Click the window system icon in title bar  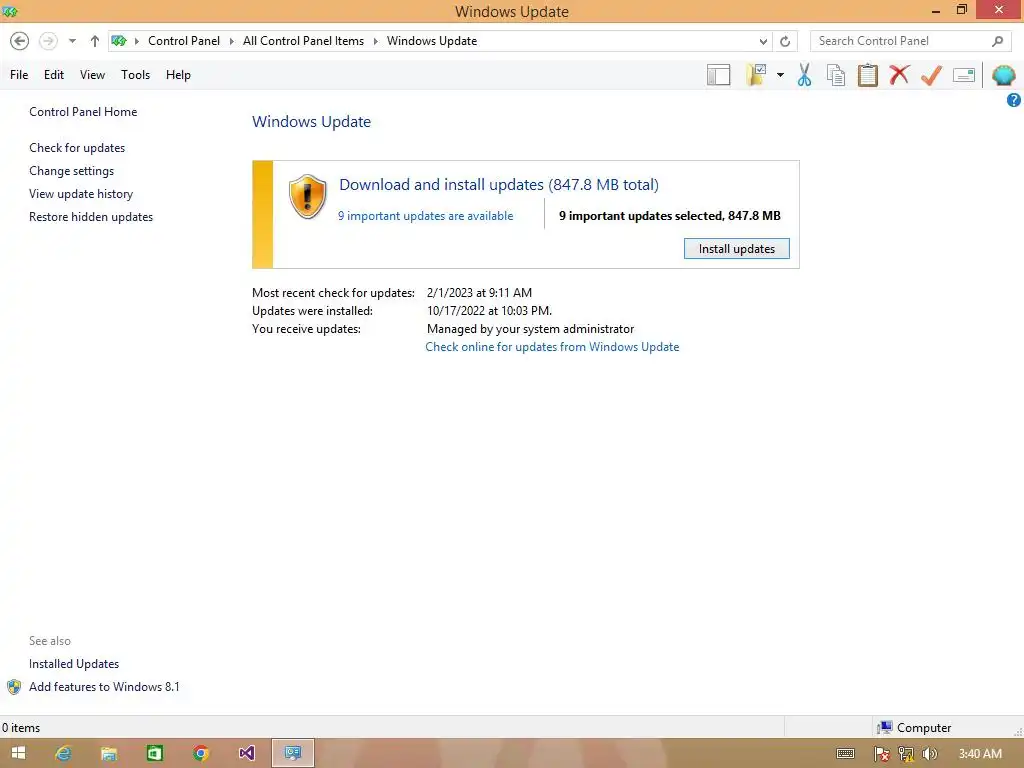pos(10,11)
